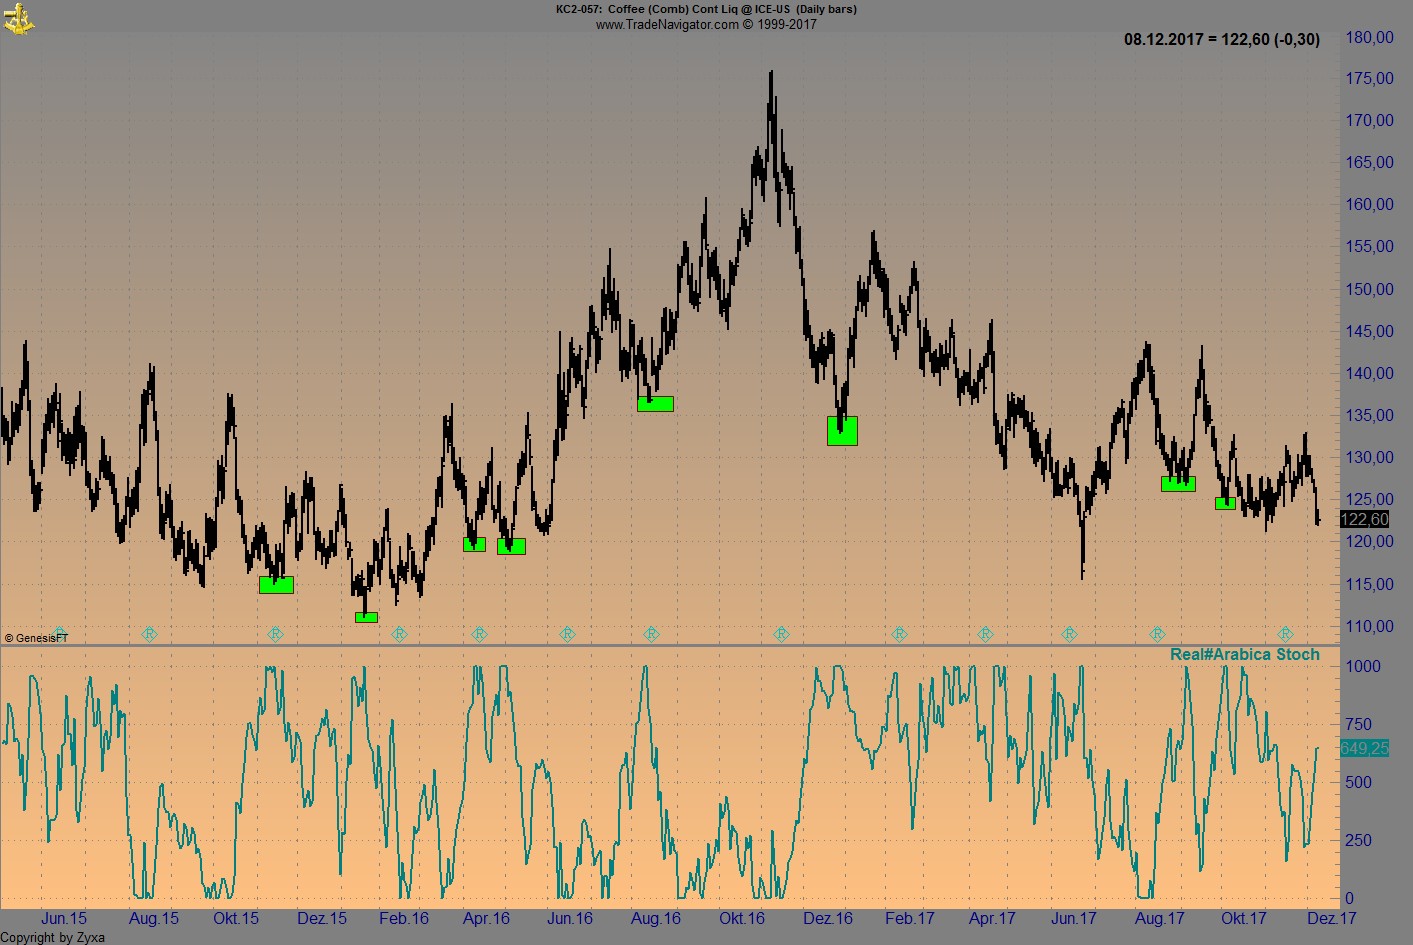Click the 180,00 price axis label

[1370, 37]
